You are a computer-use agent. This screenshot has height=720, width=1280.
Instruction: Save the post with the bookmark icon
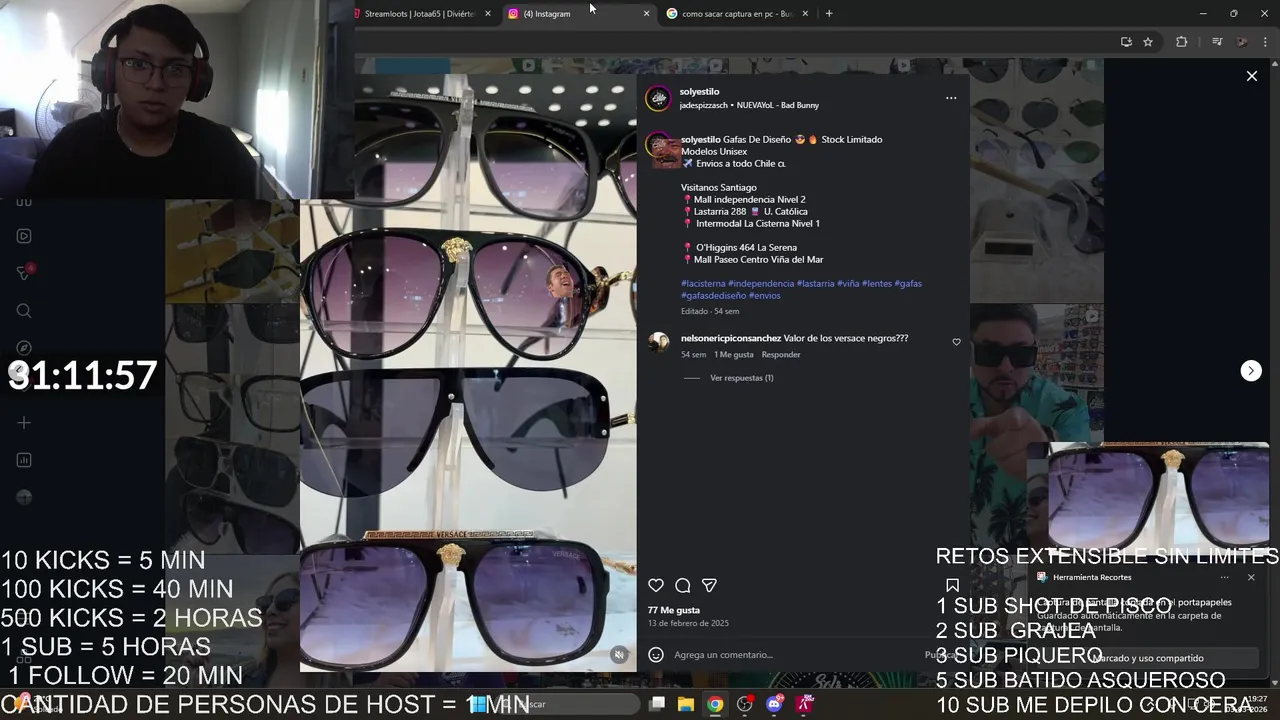(x=952, y=586)
